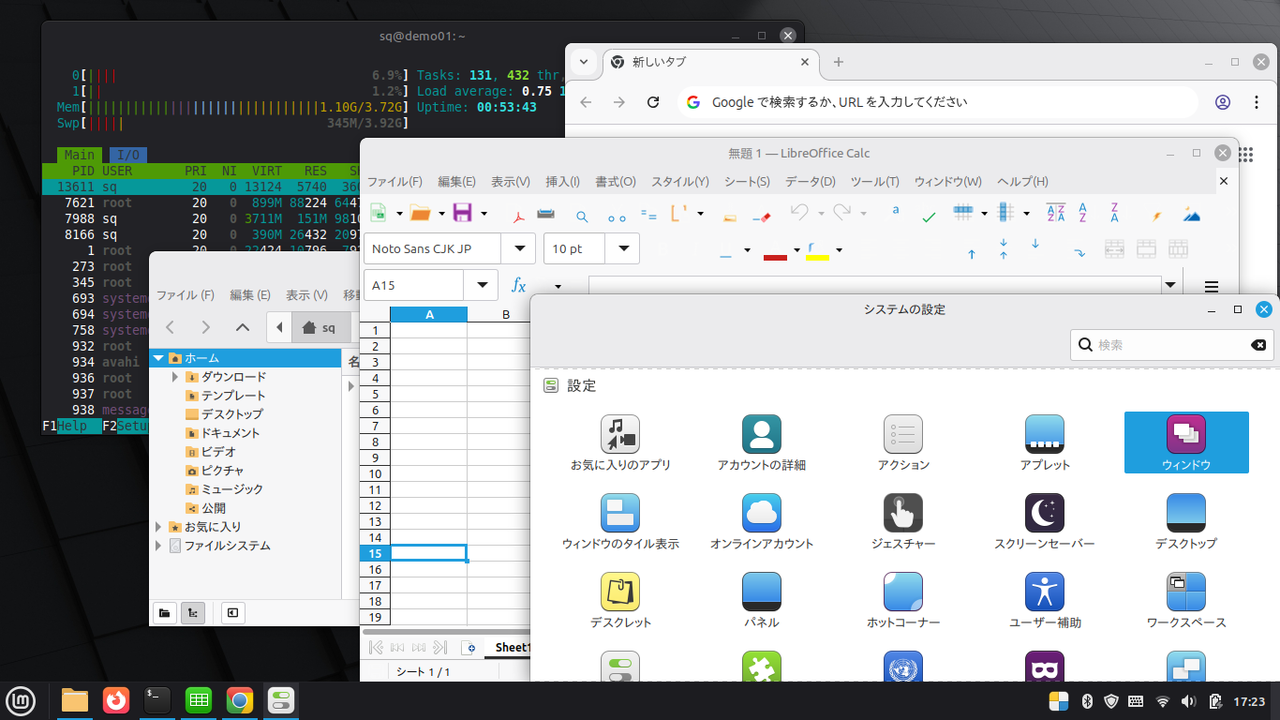Open the font size dropdown
The height and width of the screenshot is (720, 1280).
tap(623, 248)
